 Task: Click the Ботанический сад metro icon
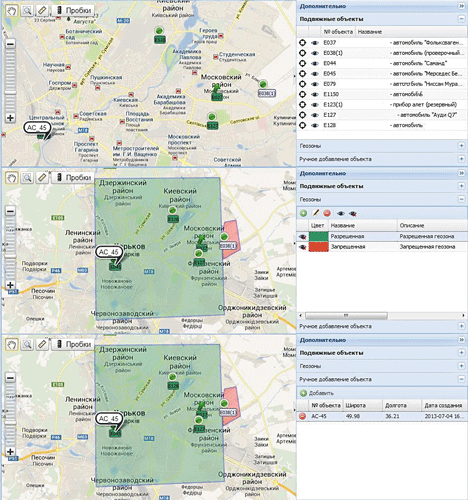tap(62, 37)
